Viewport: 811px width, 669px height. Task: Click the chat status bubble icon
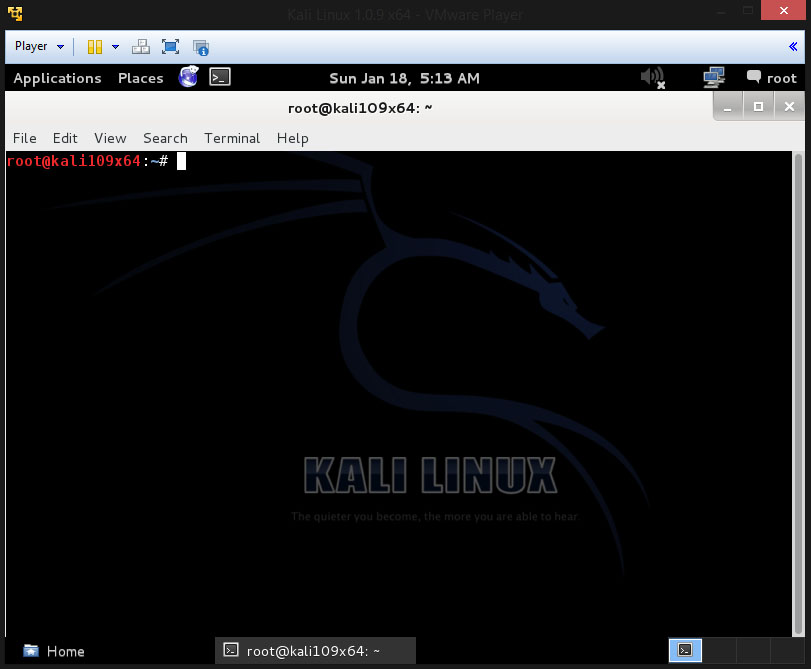[754, 77]
